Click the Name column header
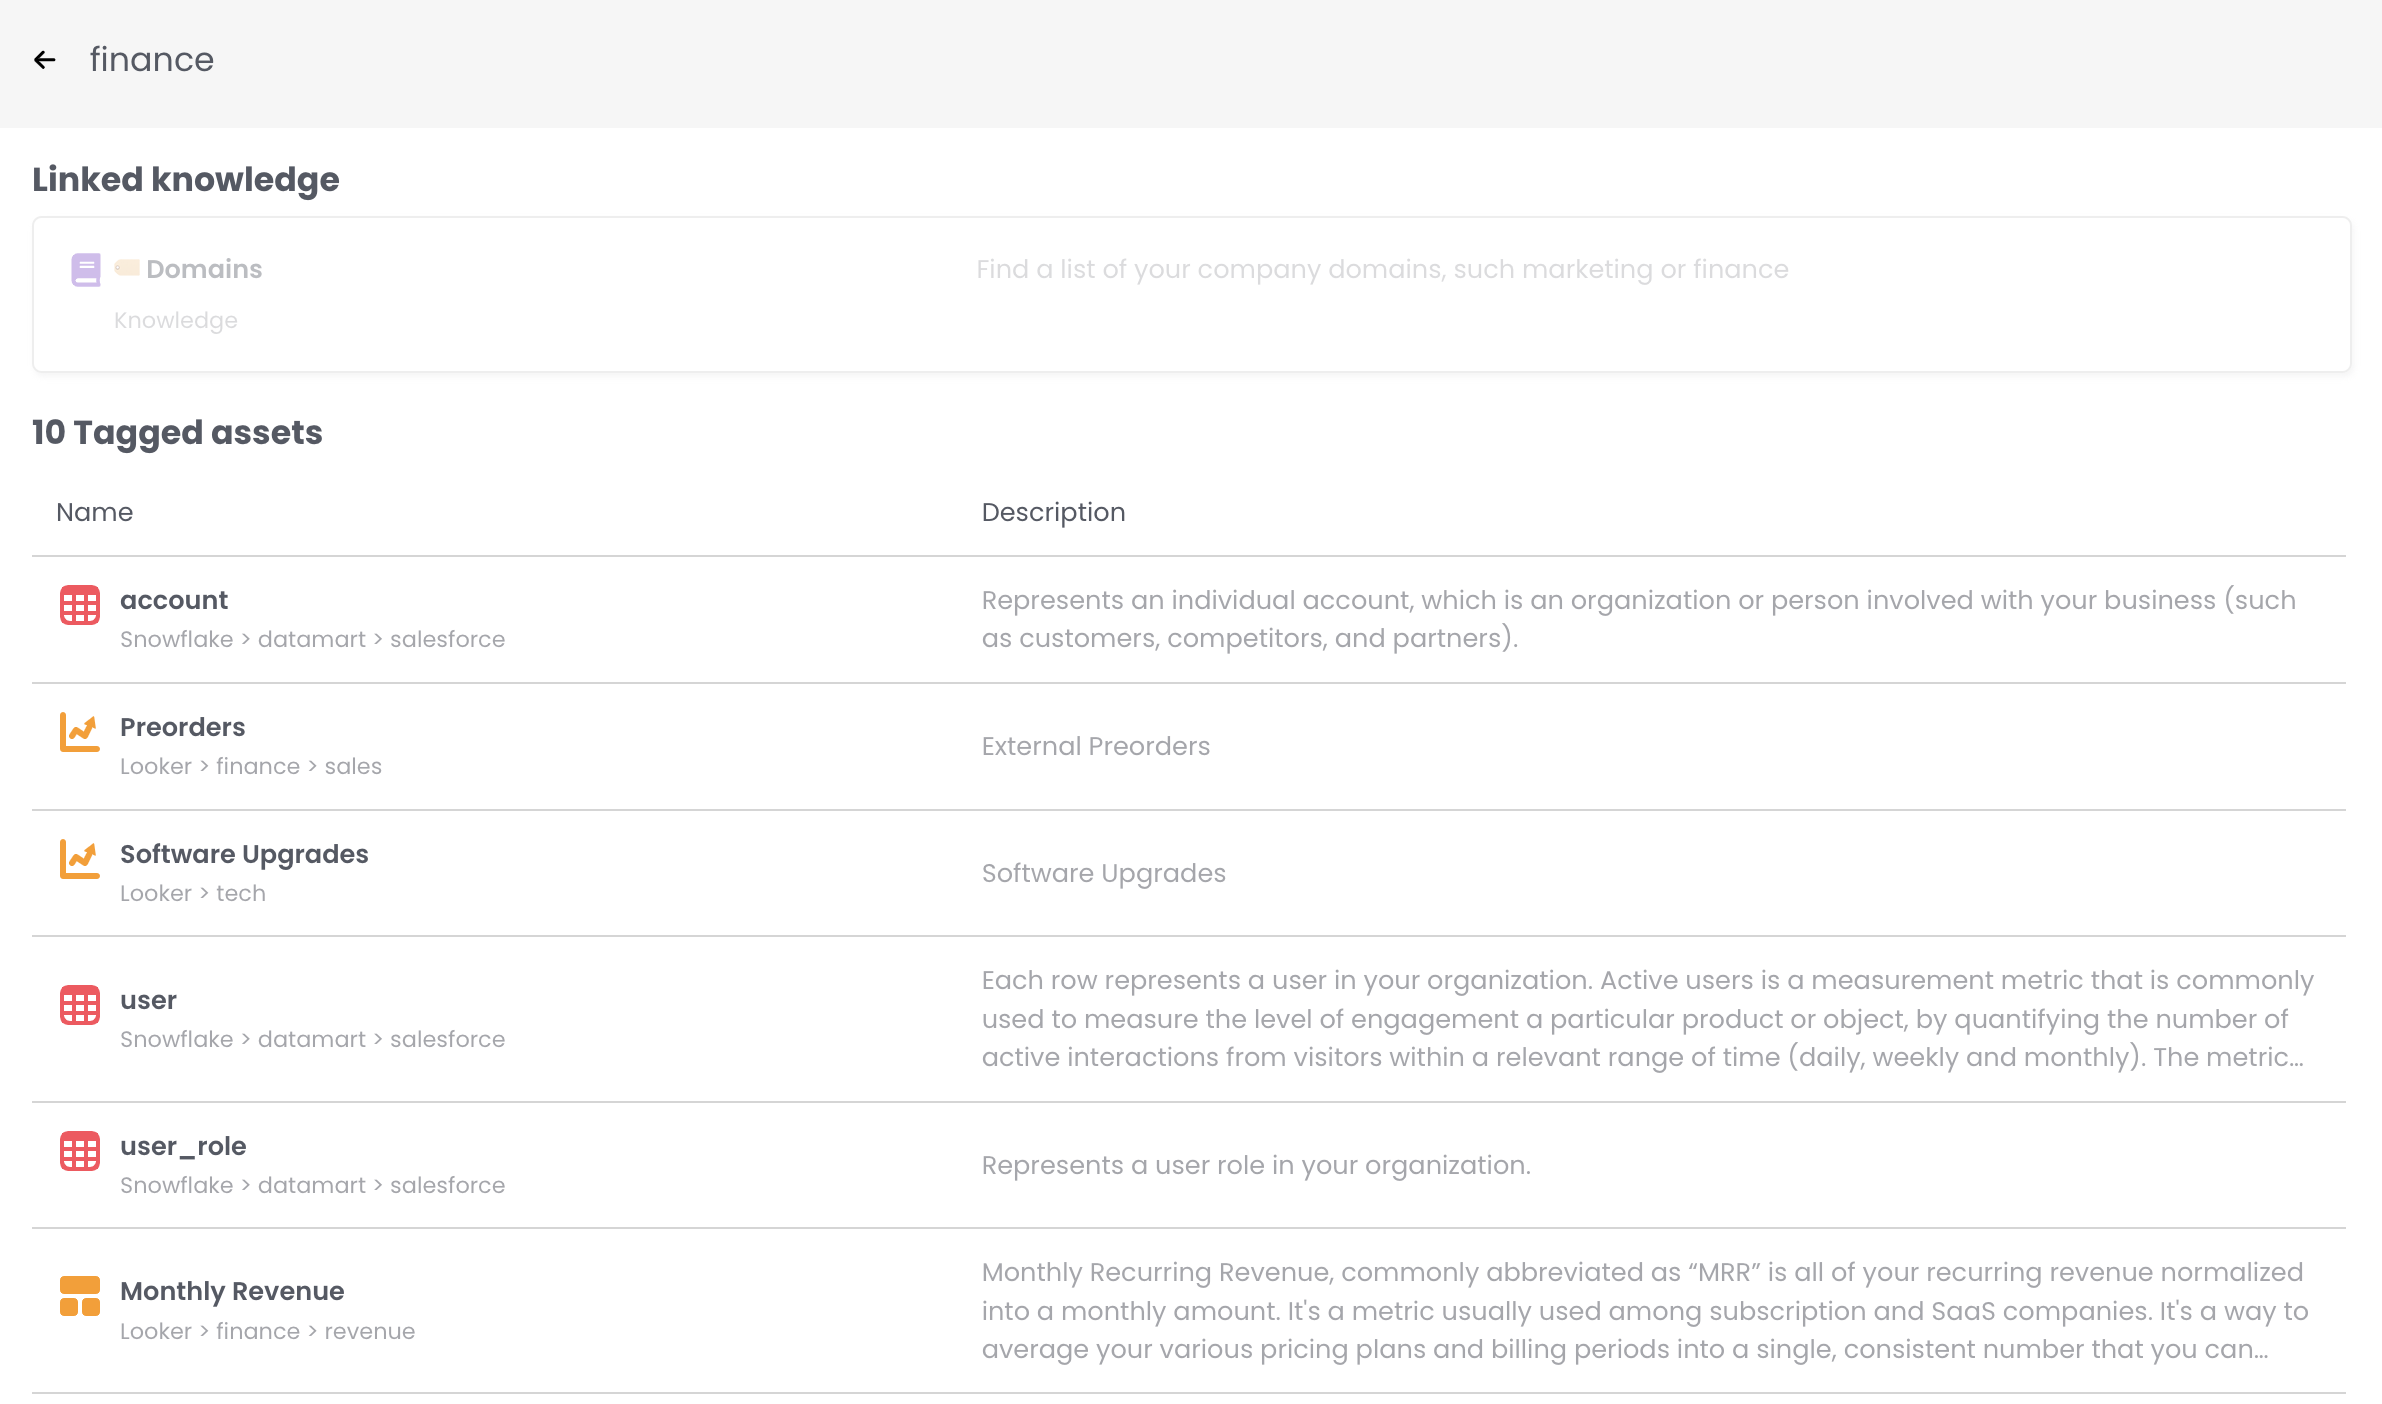 pos(94,512)
